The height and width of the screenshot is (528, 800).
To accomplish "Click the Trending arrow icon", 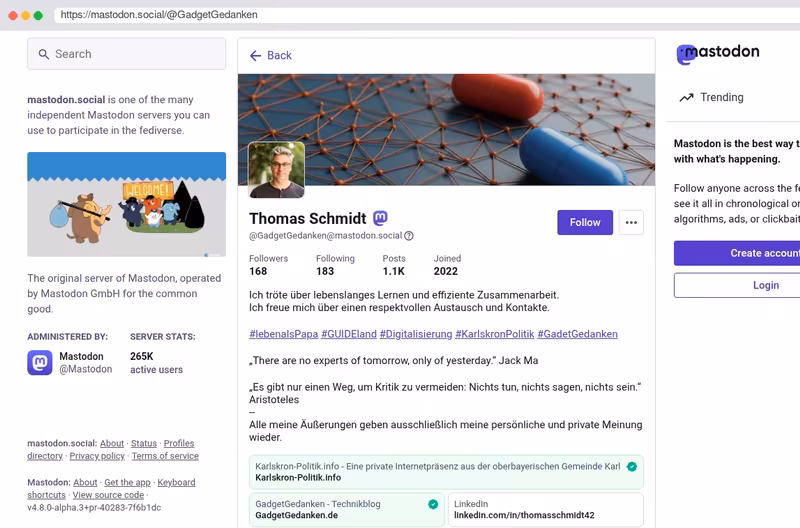I will 686,97.
